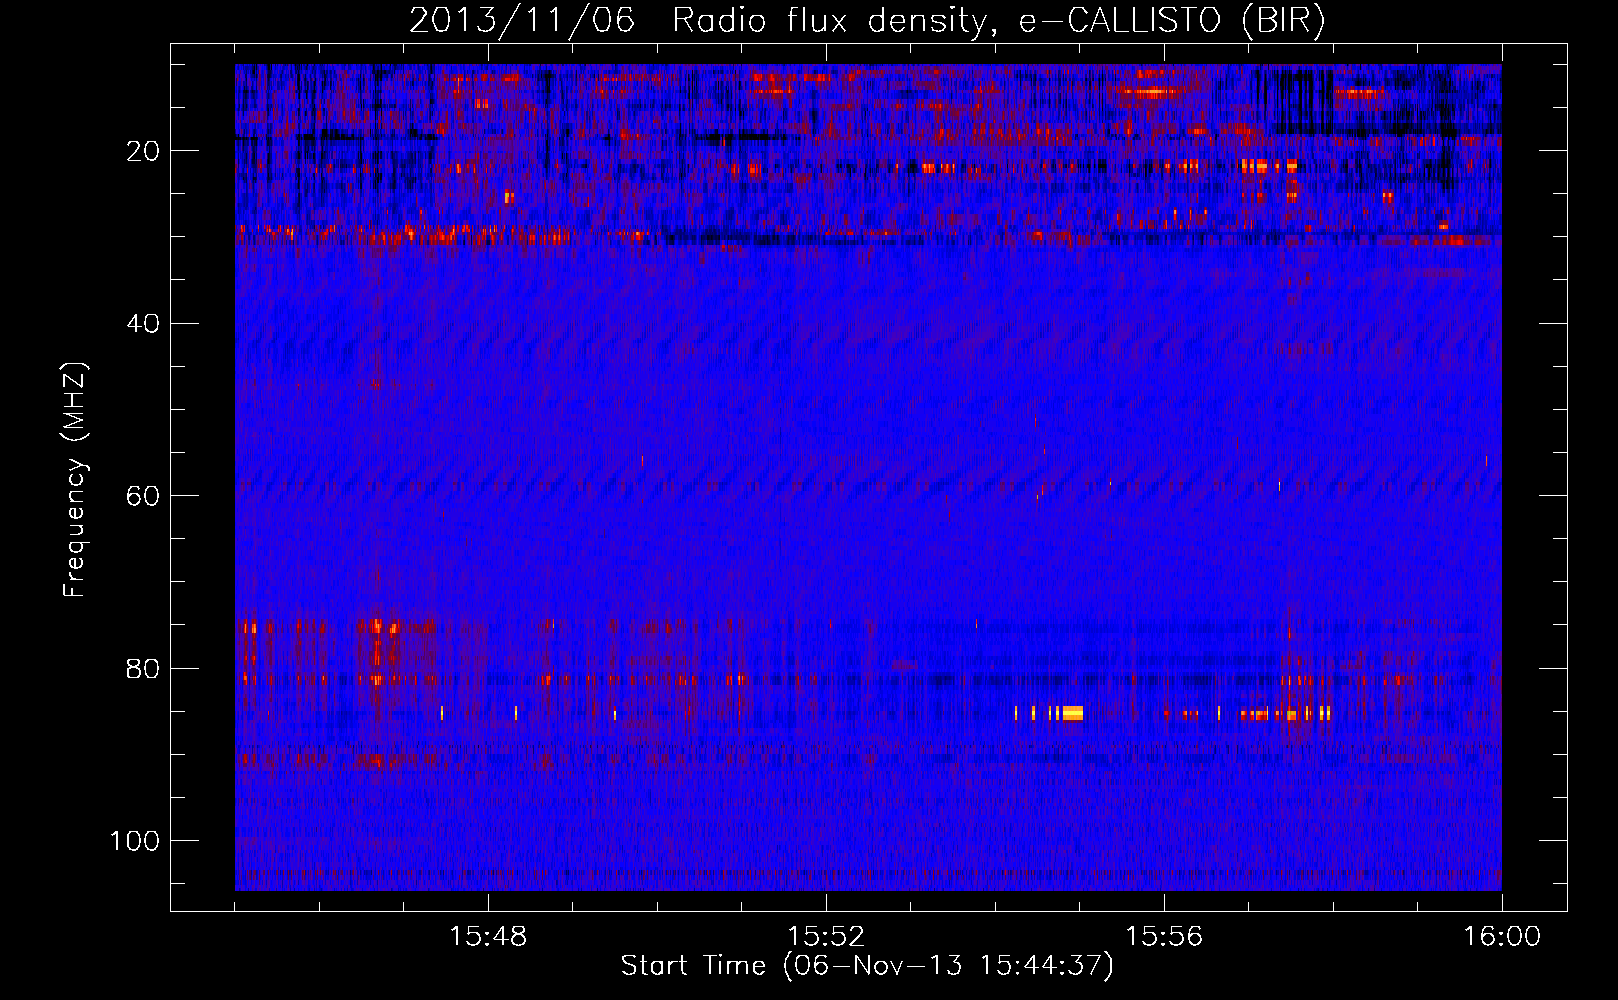
Task: Click the 'Start Time (06-Nov-13 15:44:37)' axis label
Action: click(x=867, y=966)
